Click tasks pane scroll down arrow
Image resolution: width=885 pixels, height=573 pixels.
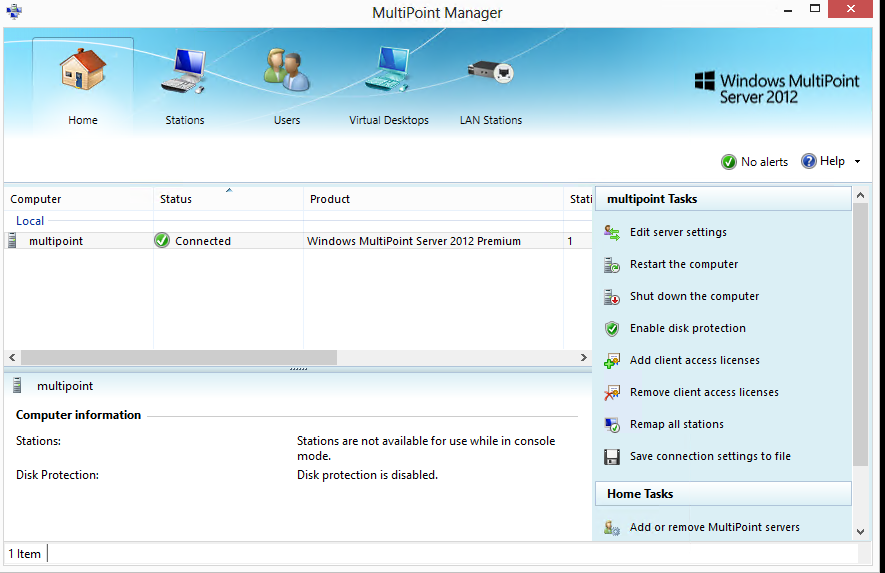(x=860, y=531)
